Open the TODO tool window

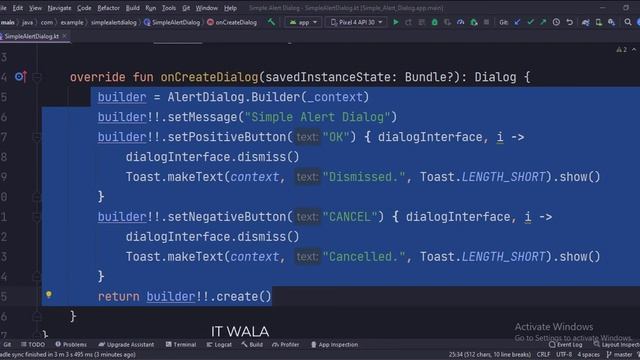(33, 344)
